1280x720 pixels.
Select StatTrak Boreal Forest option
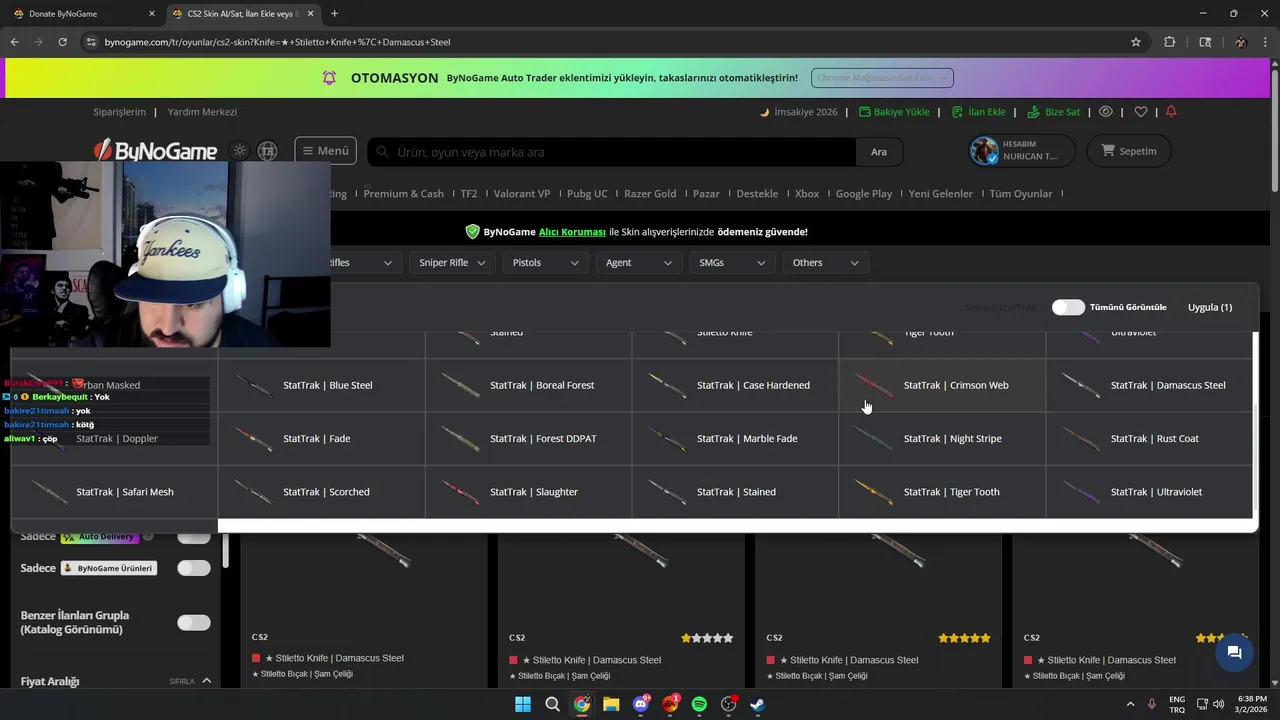tap(528, 385)
